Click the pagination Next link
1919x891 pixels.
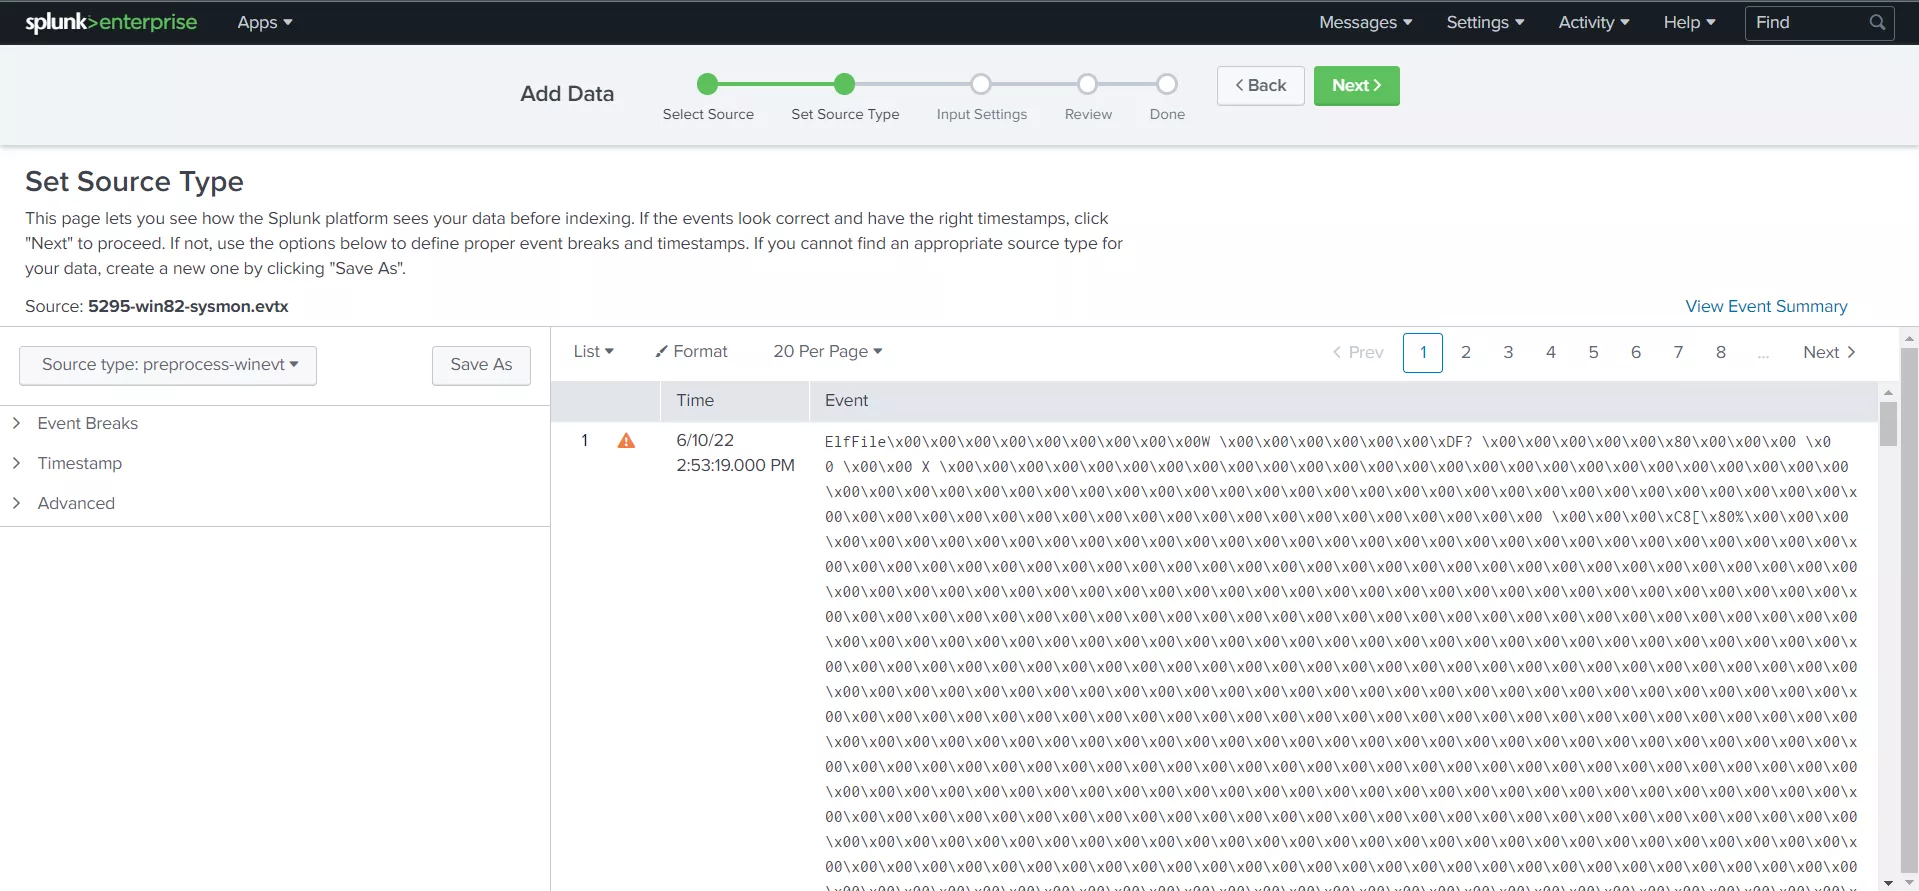point(1829,352)
